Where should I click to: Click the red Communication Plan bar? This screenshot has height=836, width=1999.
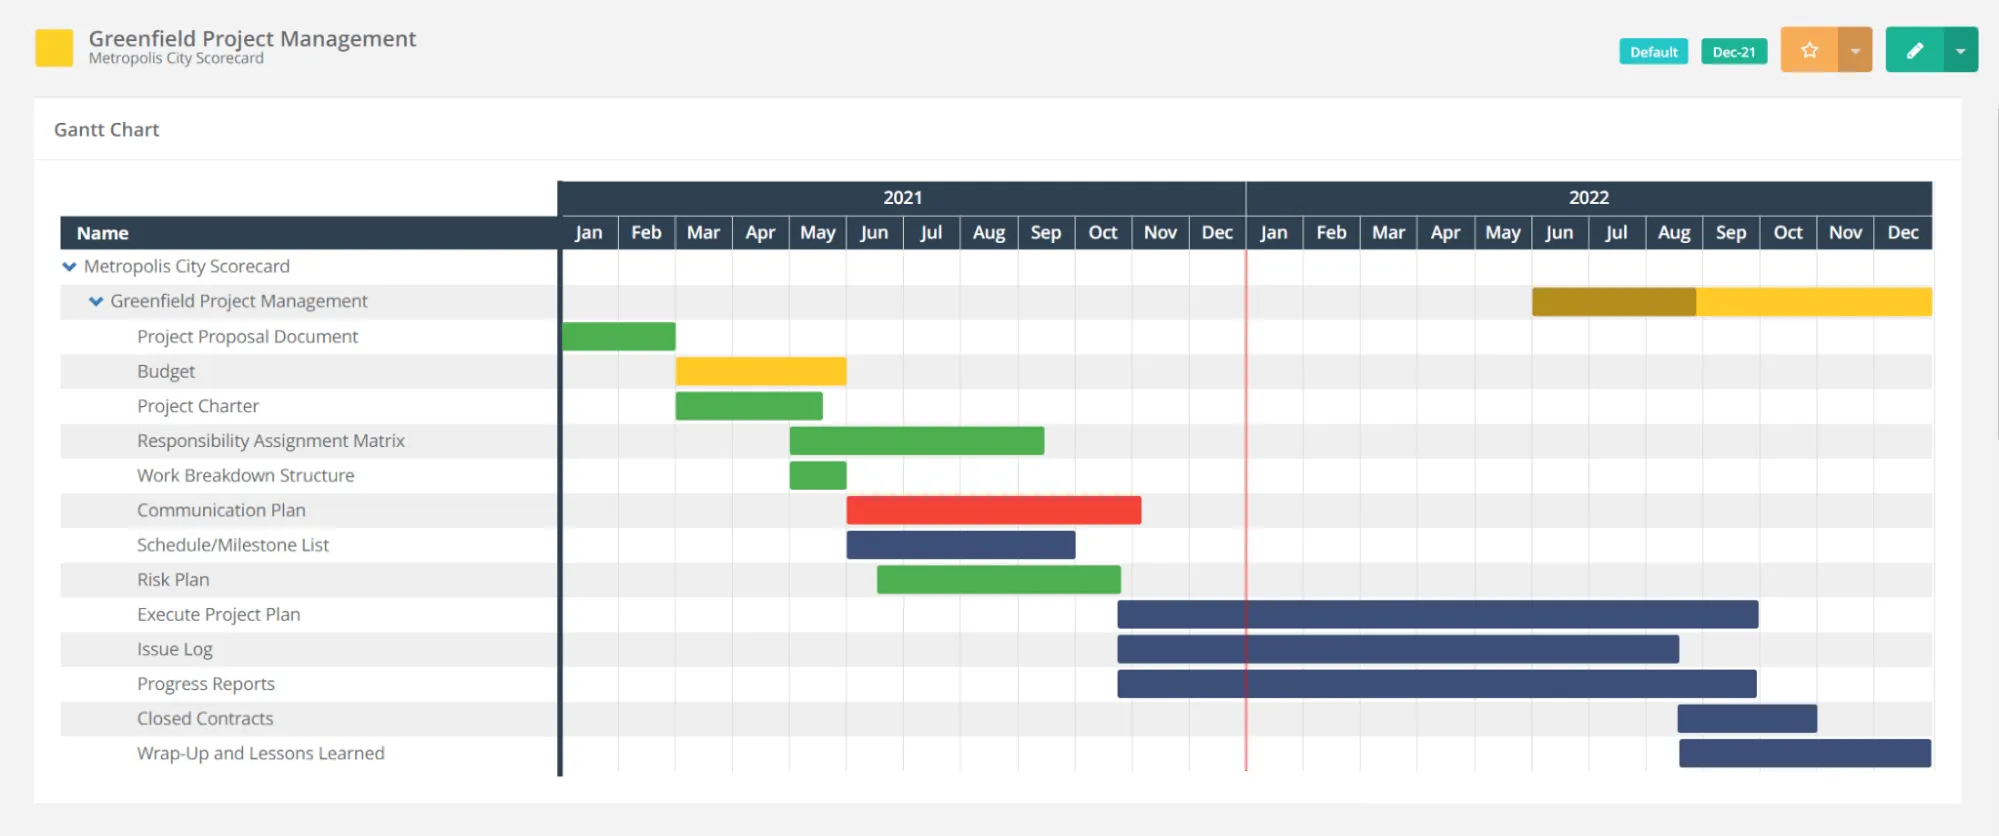click(x=994, y=510)
